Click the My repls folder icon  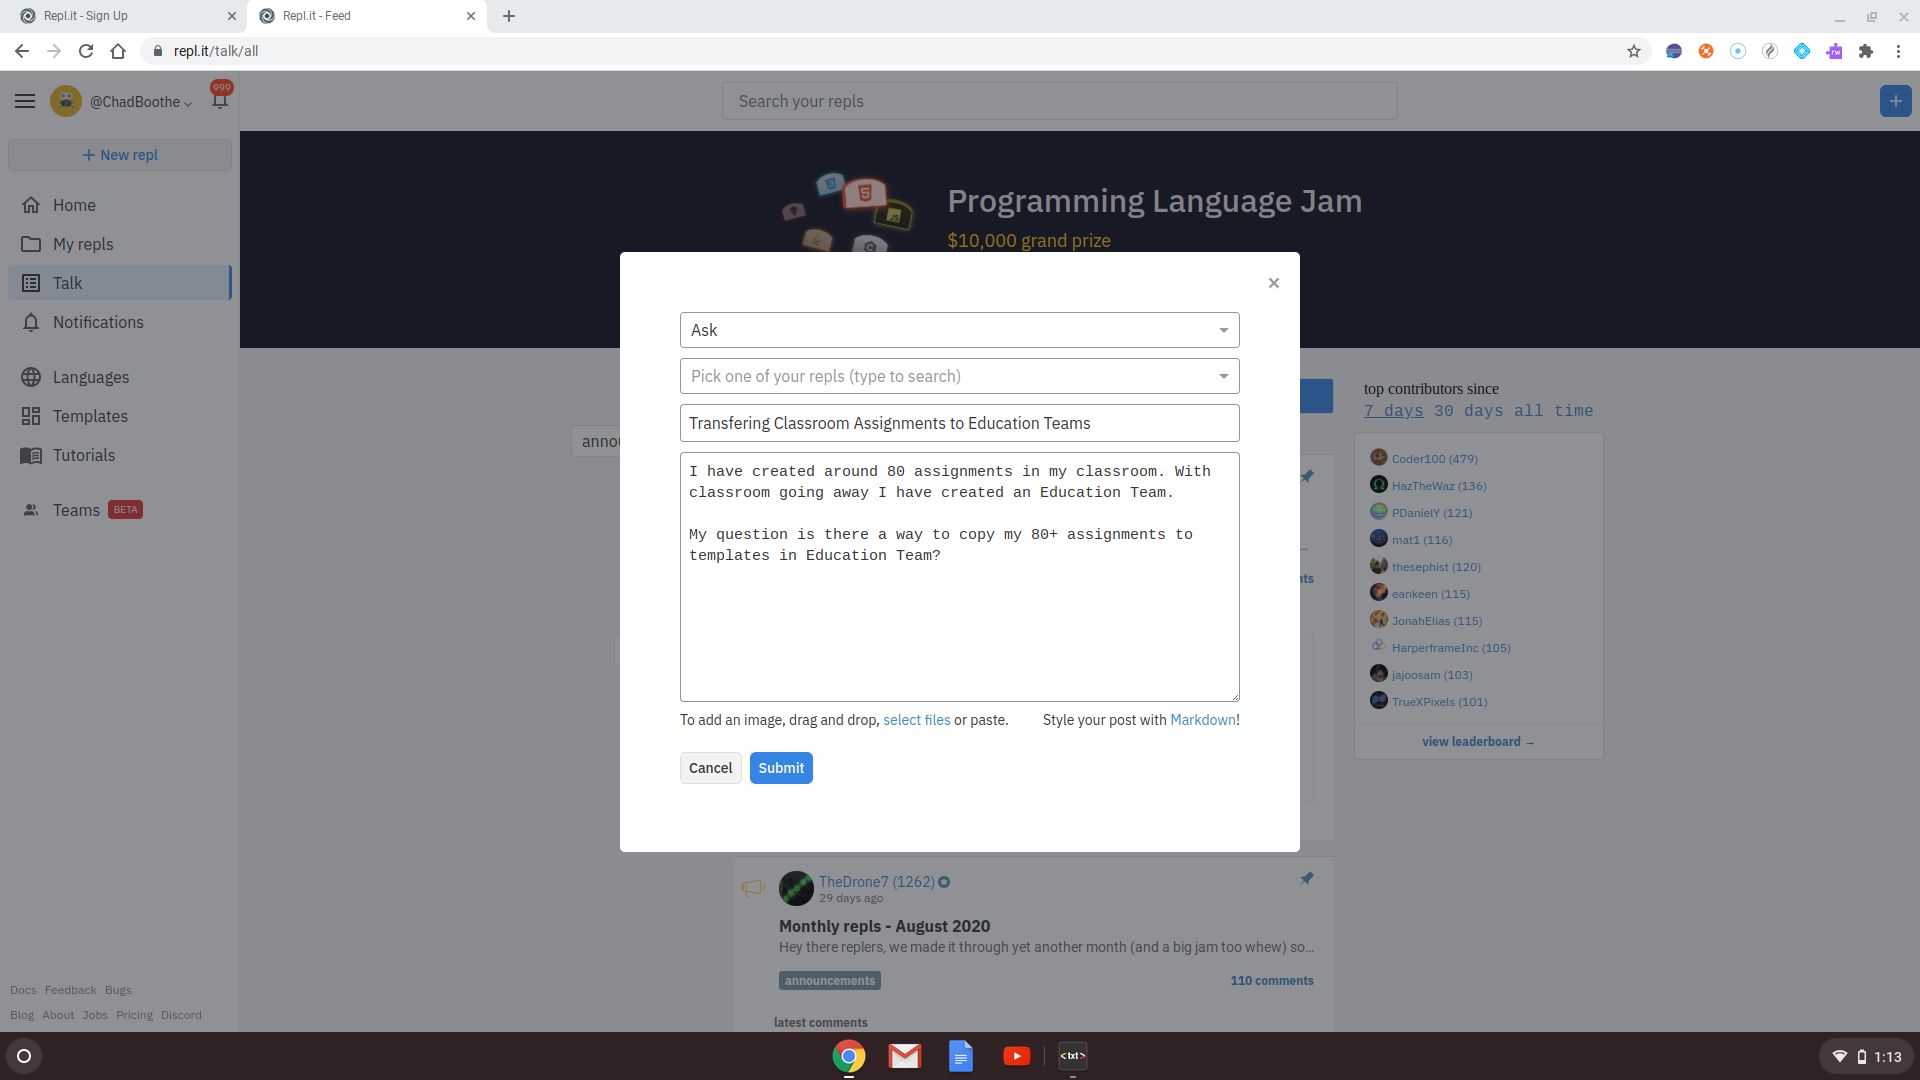pos(31,244)
